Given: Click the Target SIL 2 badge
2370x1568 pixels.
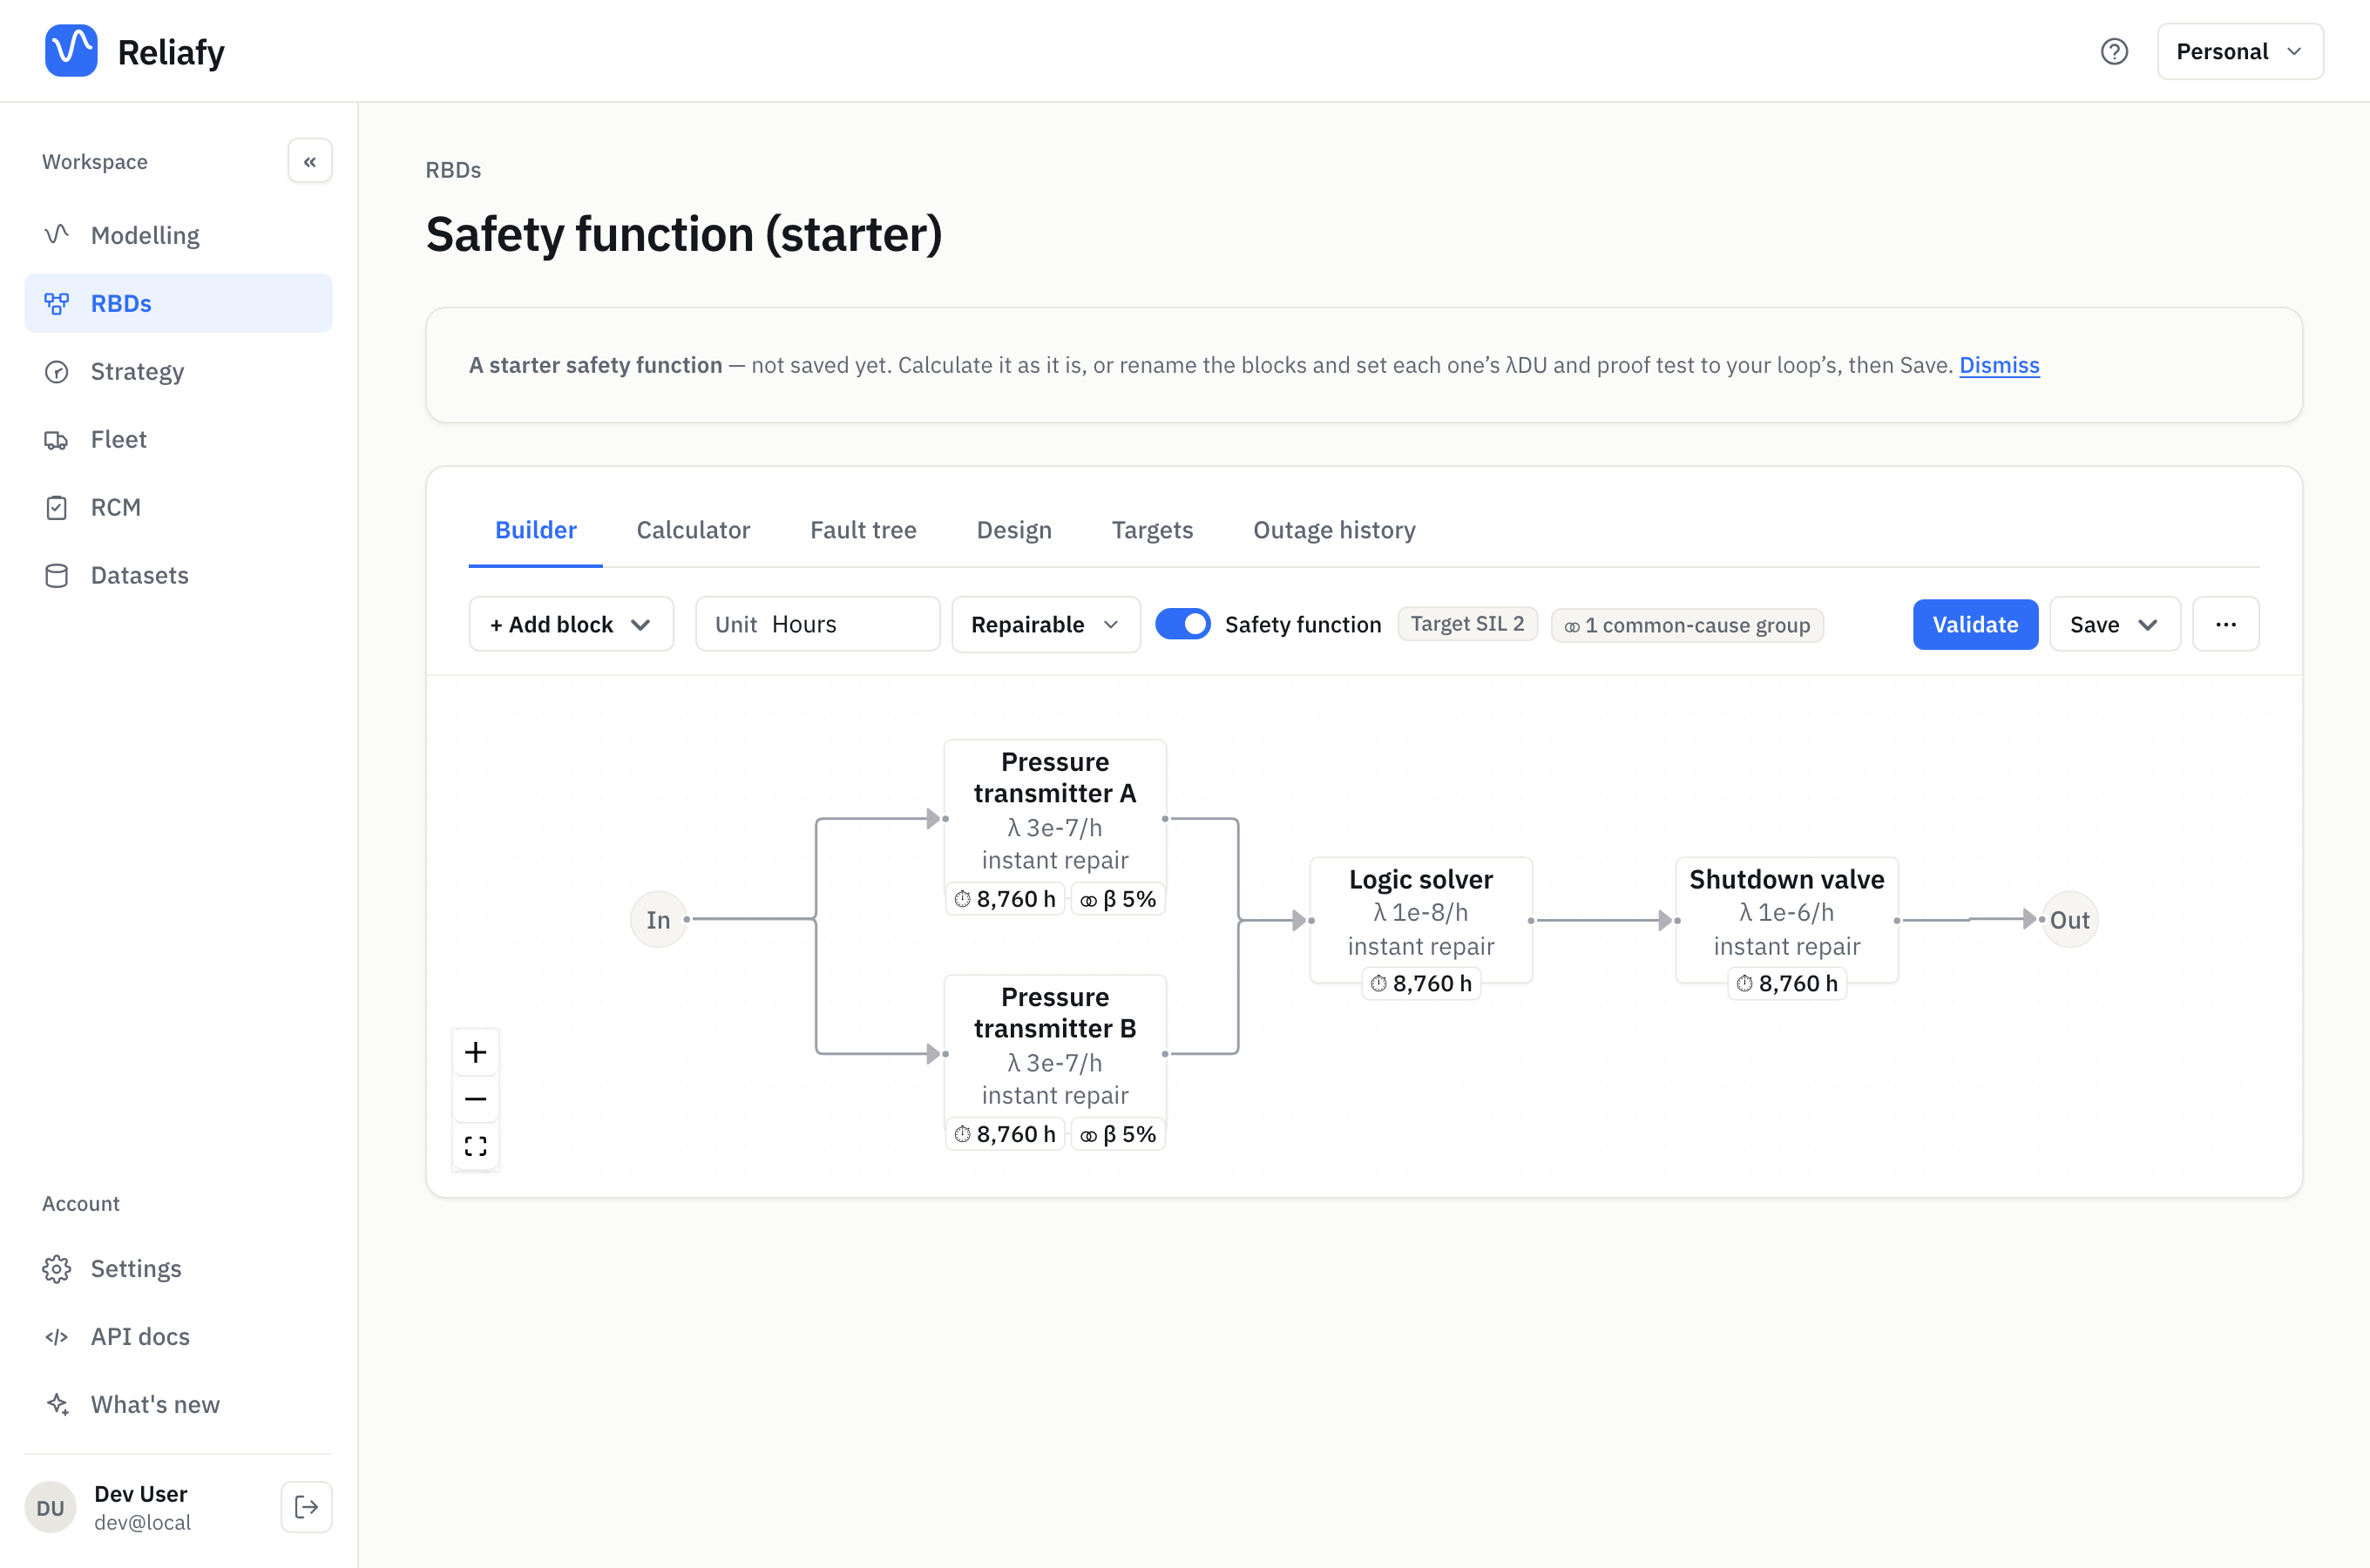Looking at the screenshot, I should [x=1467, y=624].
